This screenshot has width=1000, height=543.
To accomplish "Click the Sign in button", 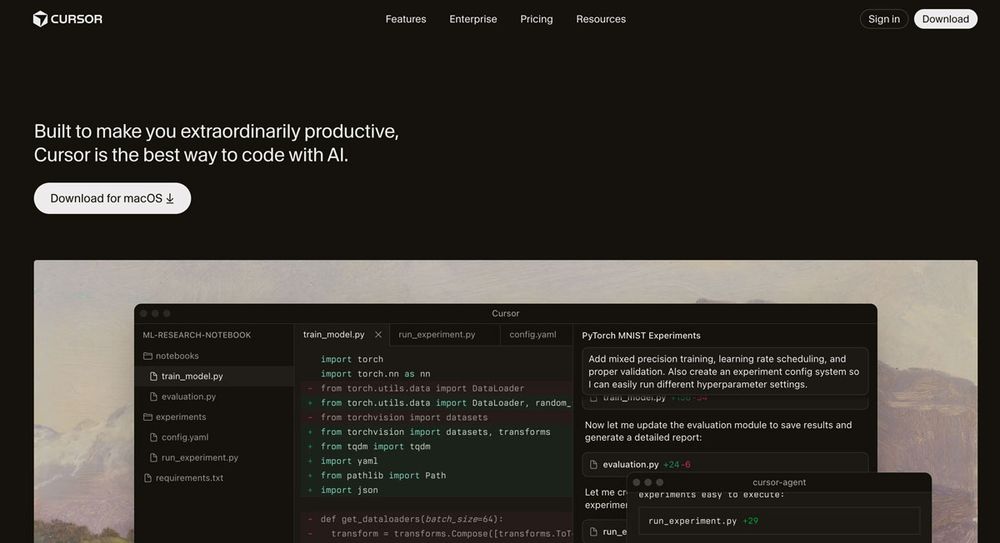I will tap(884, 19).
